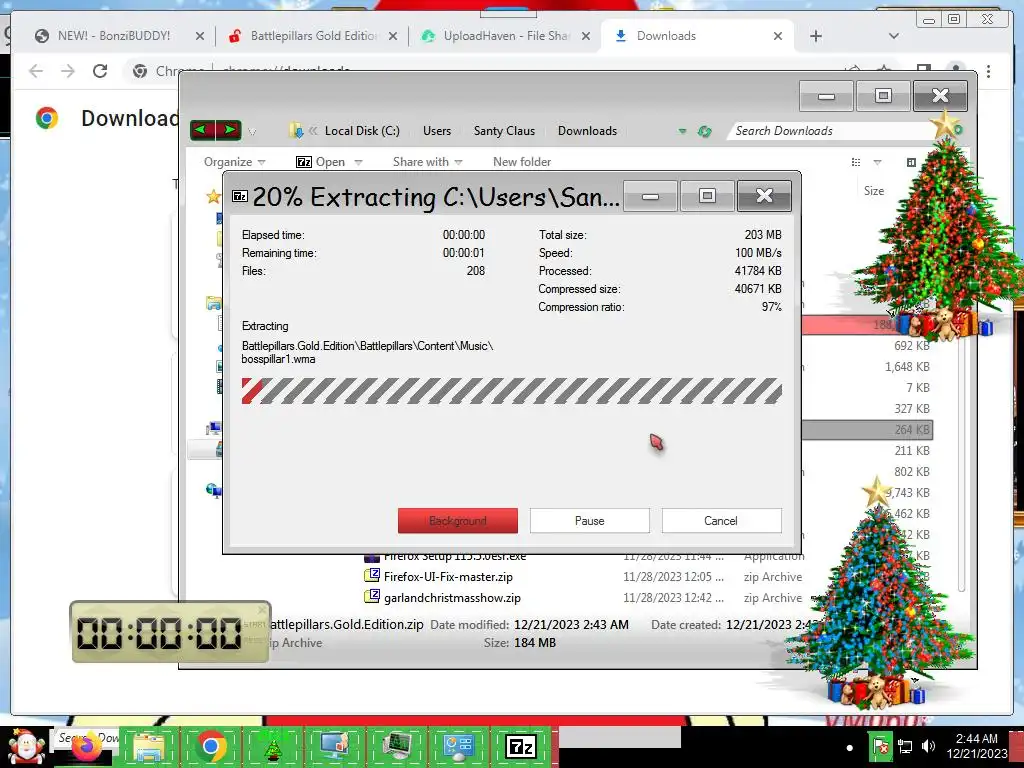Sort by the Size column header
The width and height of the screenshot is (1024, 768).
click(x=874, y=191)
